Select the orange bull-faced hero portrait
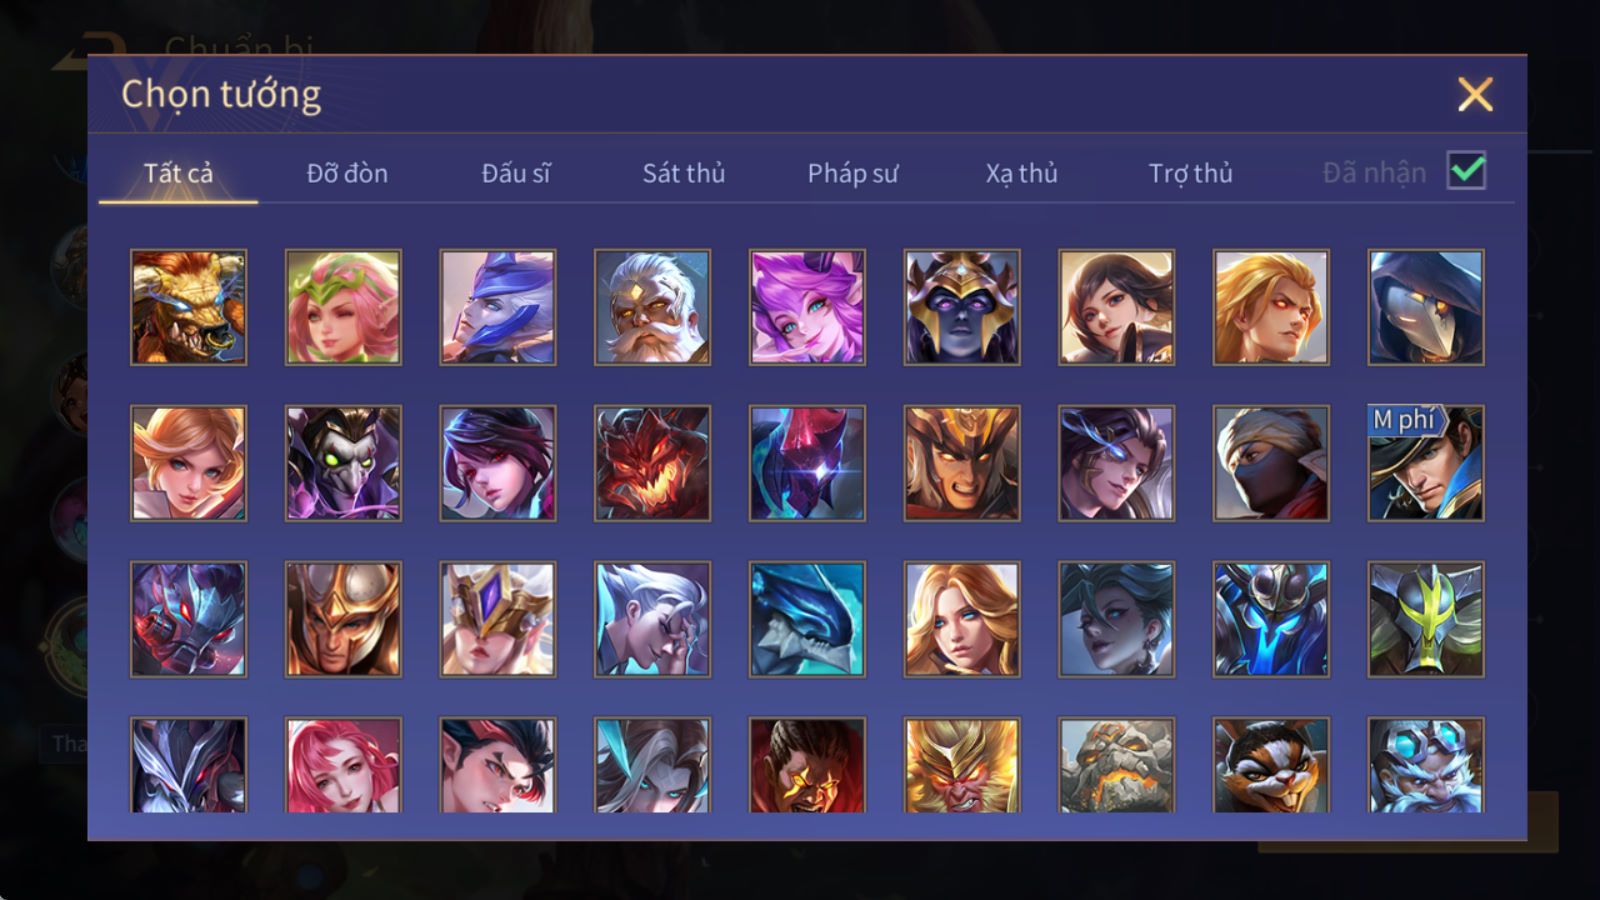Screen dimensions: 1600x900 point(188,307)
